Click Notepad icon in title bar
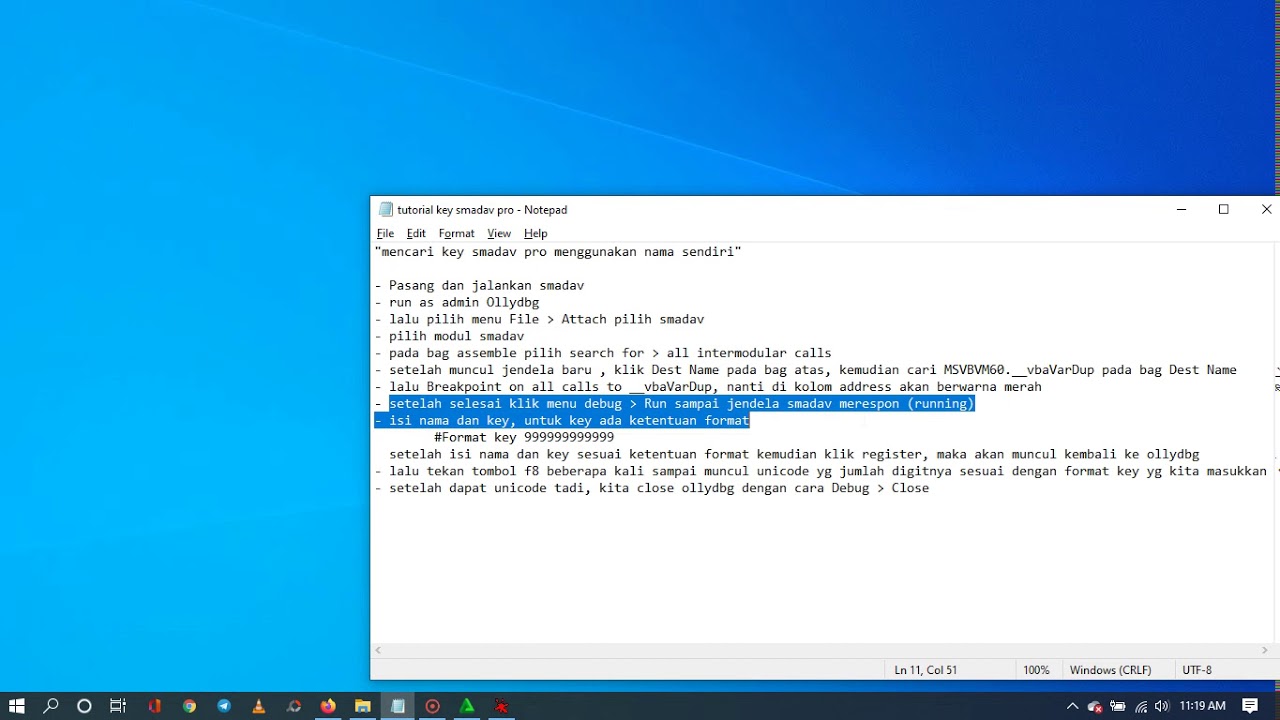Viewport: 1280px width, 720px height. click(x=385, y=210)
